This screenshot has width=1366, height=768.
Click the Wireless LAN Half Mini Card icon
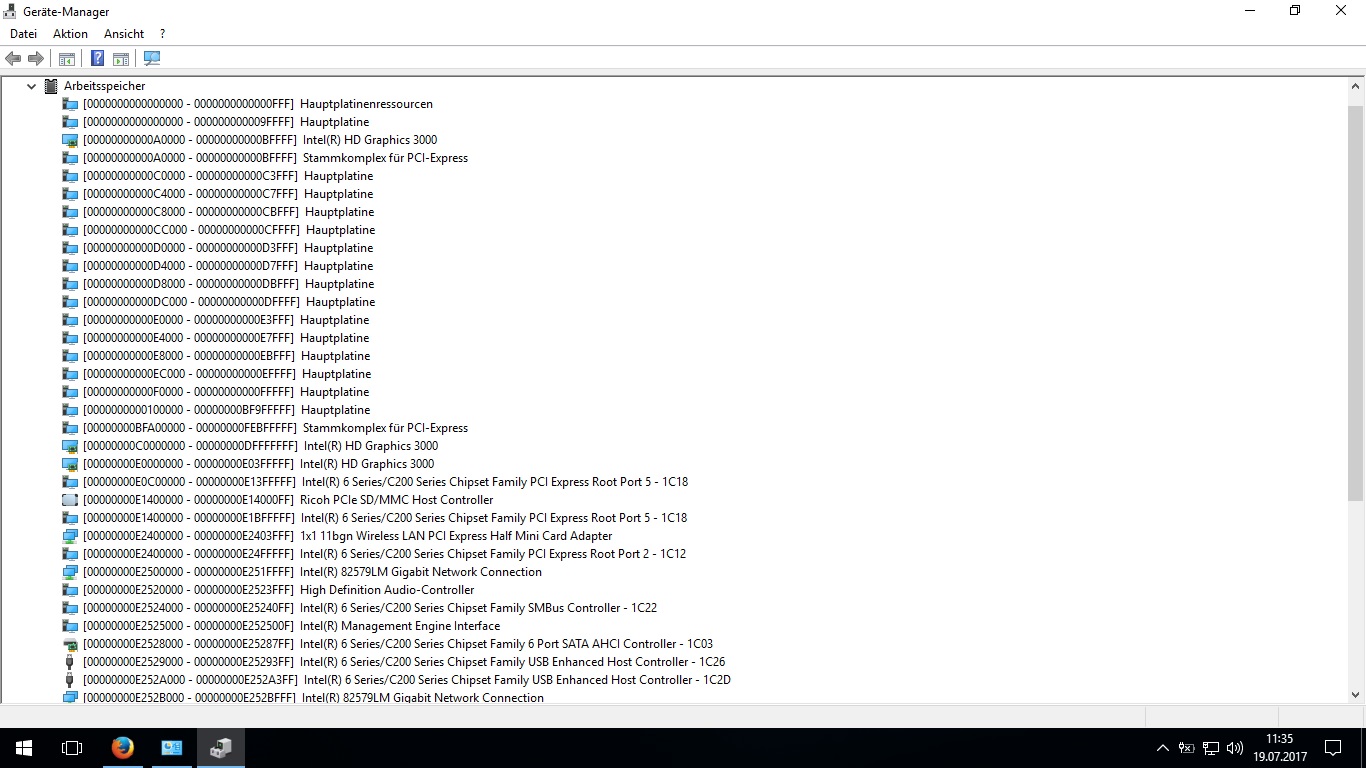click(70, 536)
